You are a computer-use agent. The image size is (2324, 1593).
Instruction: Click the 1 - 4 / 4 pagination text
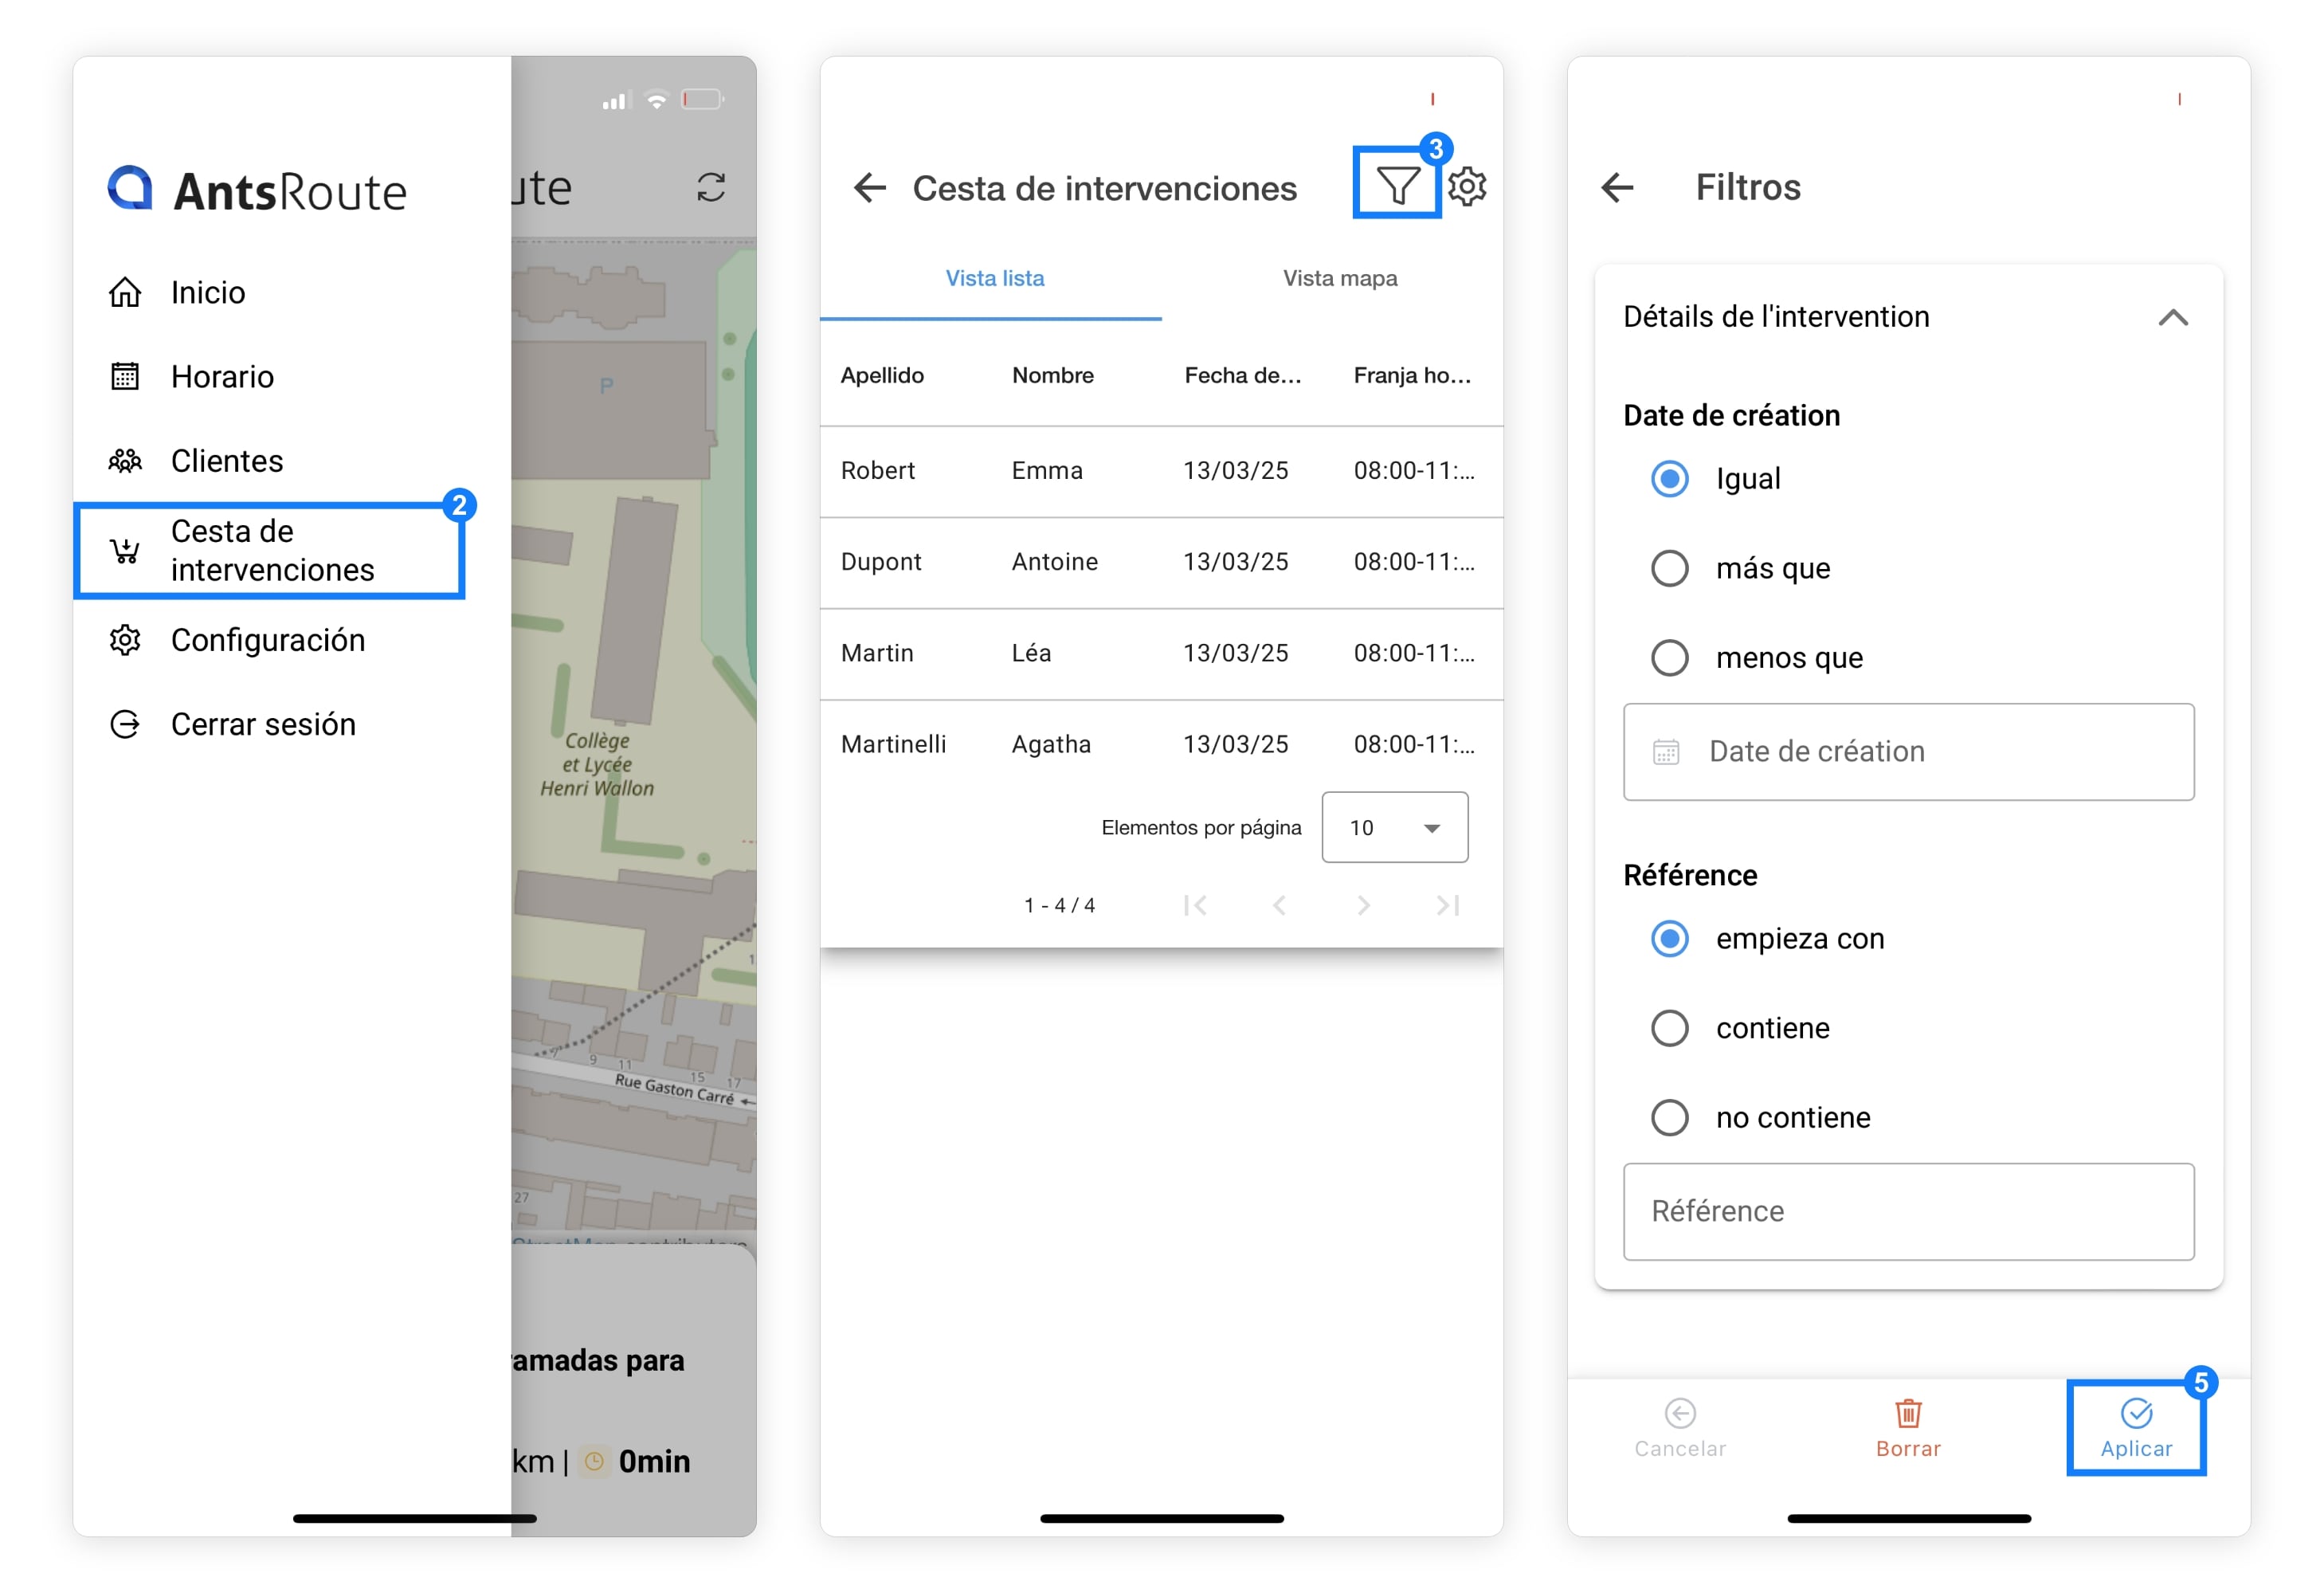click(1059, 905)
